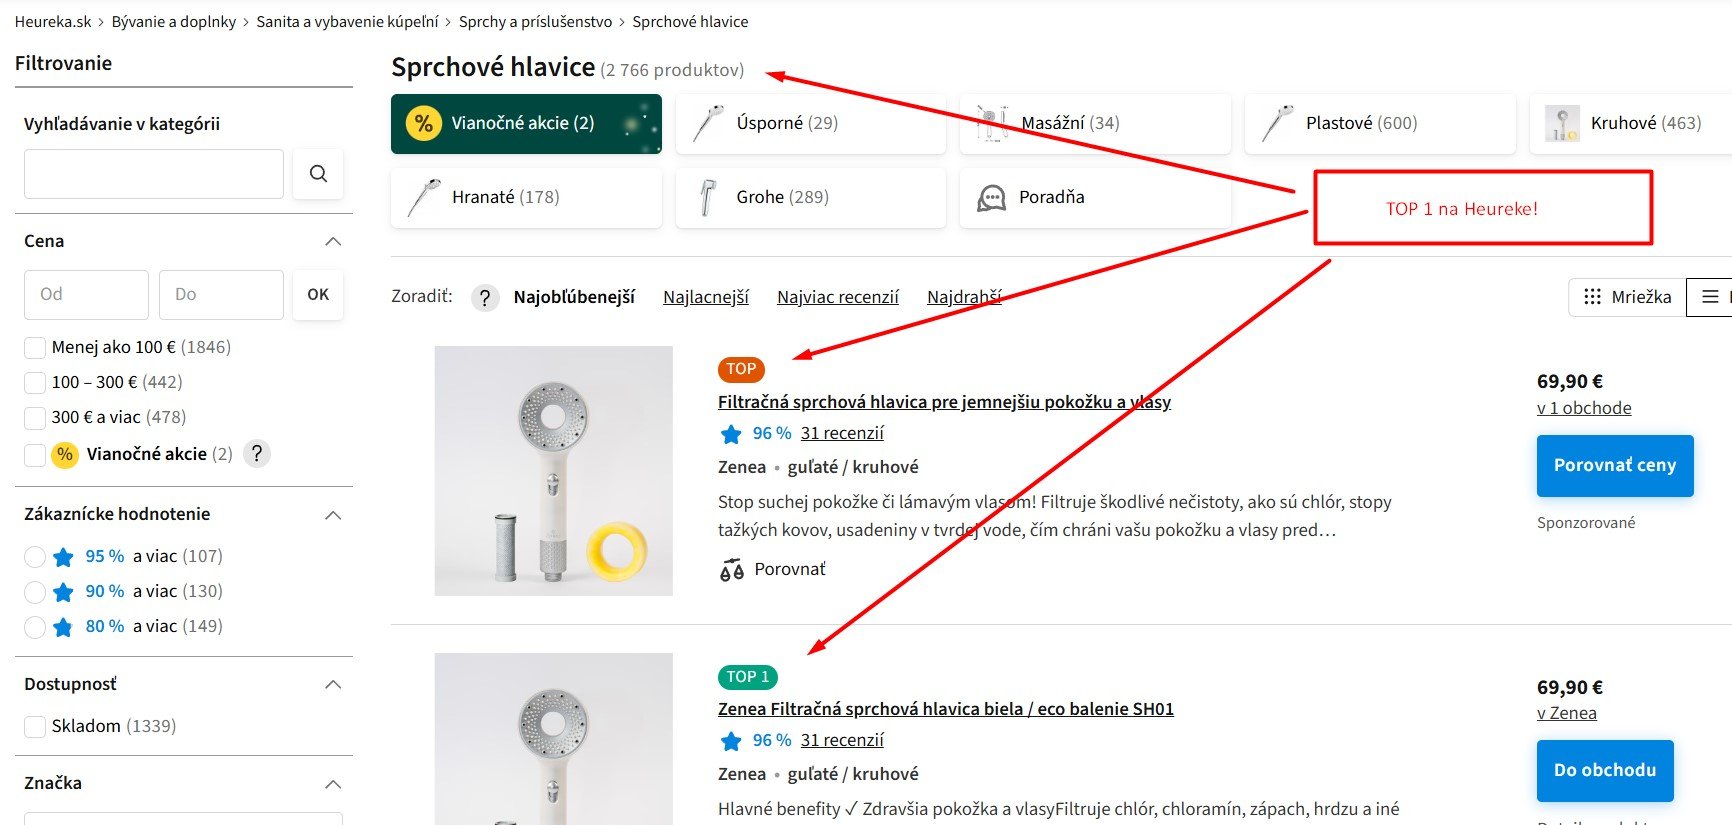The height and width of the screenshot is (825, 1732).
Task: Click the Kruhové category thumbnail icon
Action: click(1562, 124)
